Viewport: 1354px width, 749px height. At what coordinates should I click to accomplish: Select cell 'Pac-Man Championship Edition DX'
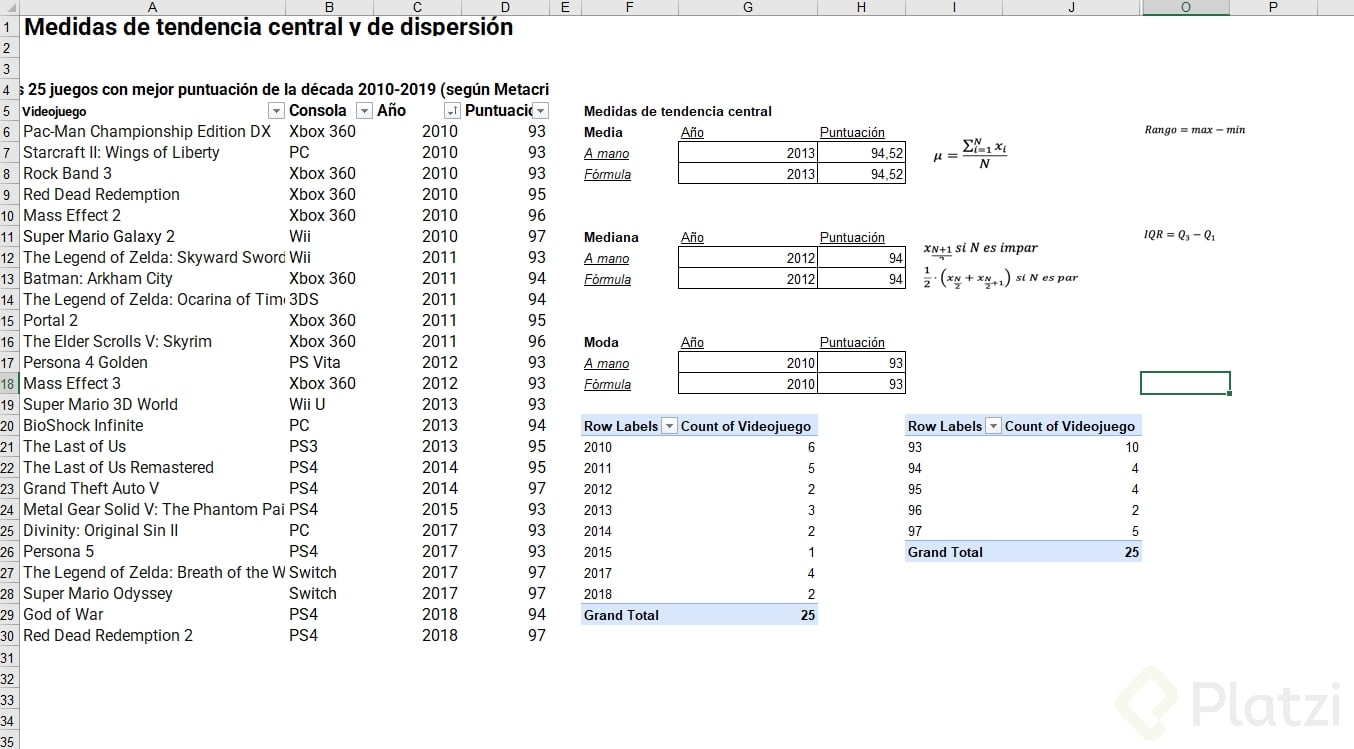pos(151,131)
